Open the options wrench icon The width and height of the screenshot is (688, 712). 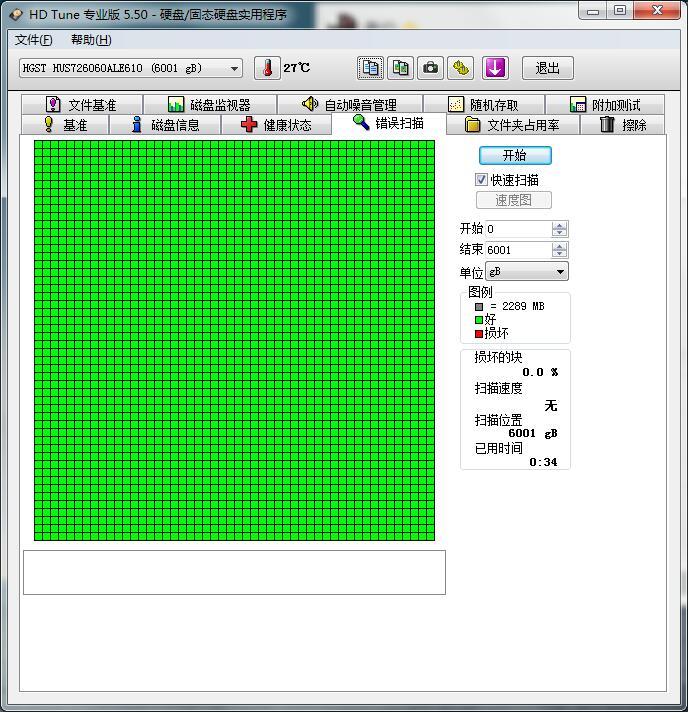[460, 69]
